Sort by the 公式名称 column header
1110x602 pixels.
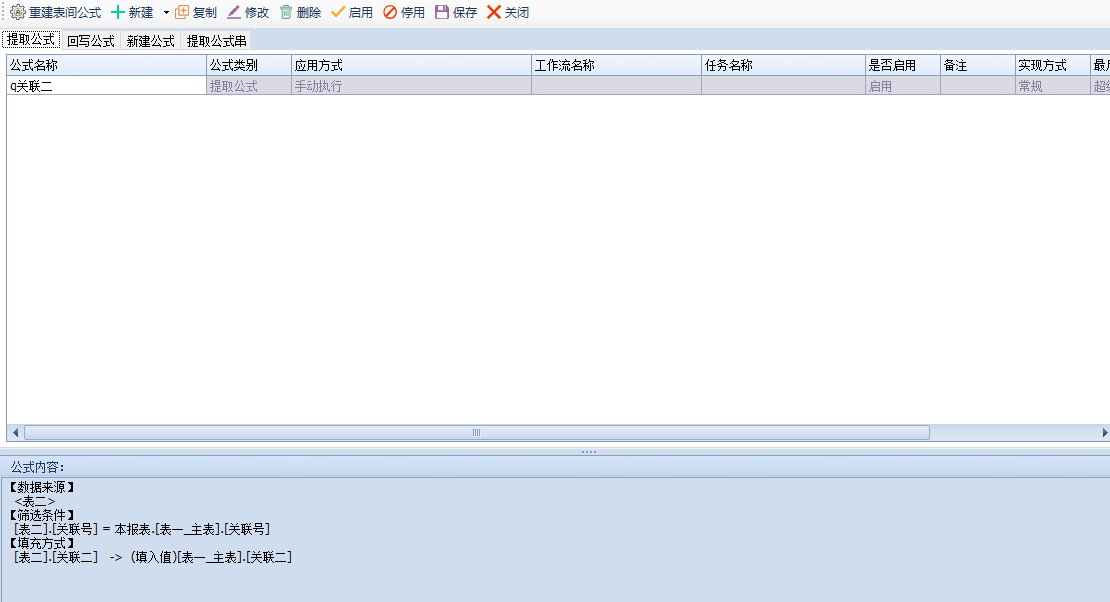105,65
